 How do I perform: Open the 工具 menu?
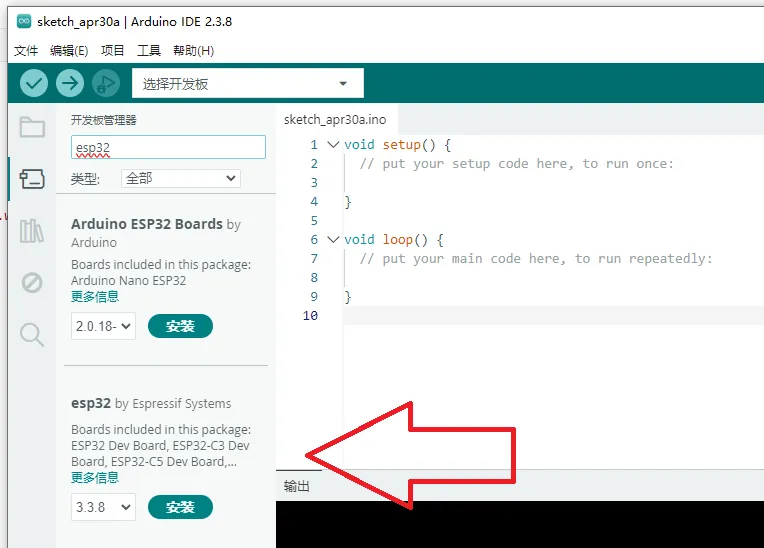click(148, 50)
